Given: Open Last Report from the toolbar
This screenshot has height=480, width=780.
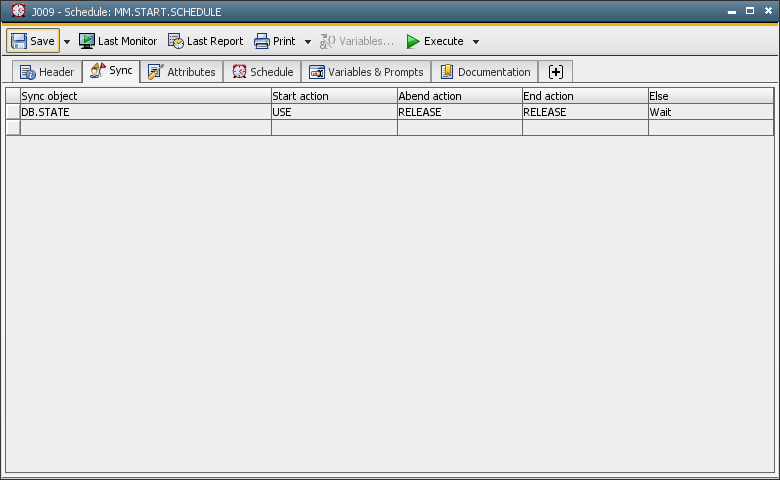Looking at the screenshot, I should click(205, 41).
